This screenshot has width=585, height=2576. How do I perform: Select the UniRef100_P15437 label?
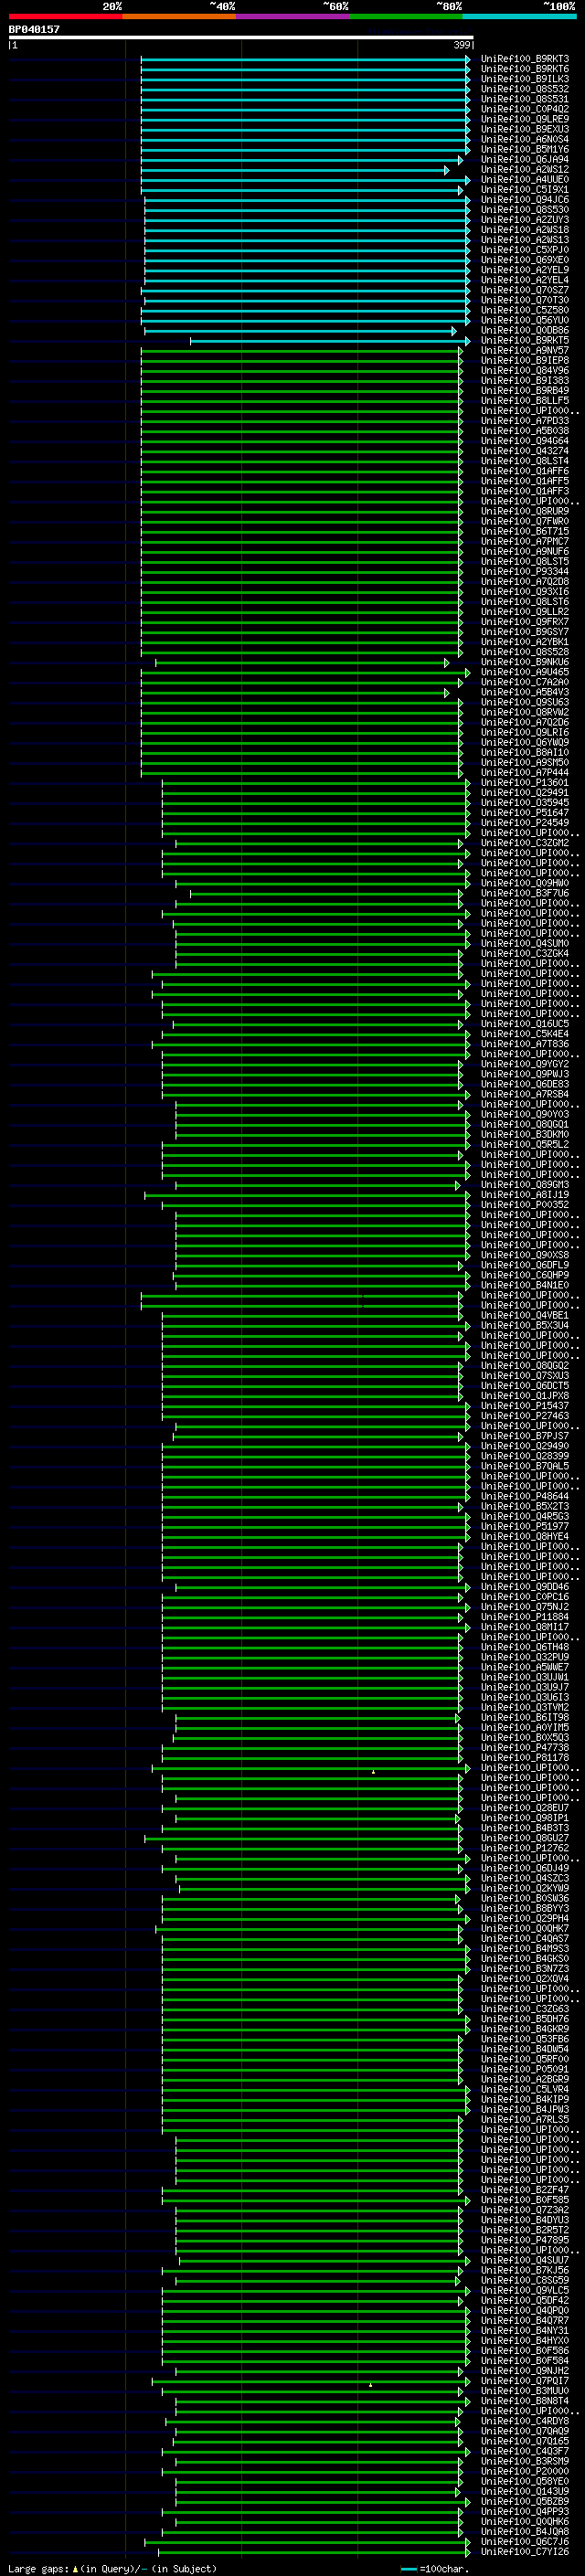click(525, 1406)
